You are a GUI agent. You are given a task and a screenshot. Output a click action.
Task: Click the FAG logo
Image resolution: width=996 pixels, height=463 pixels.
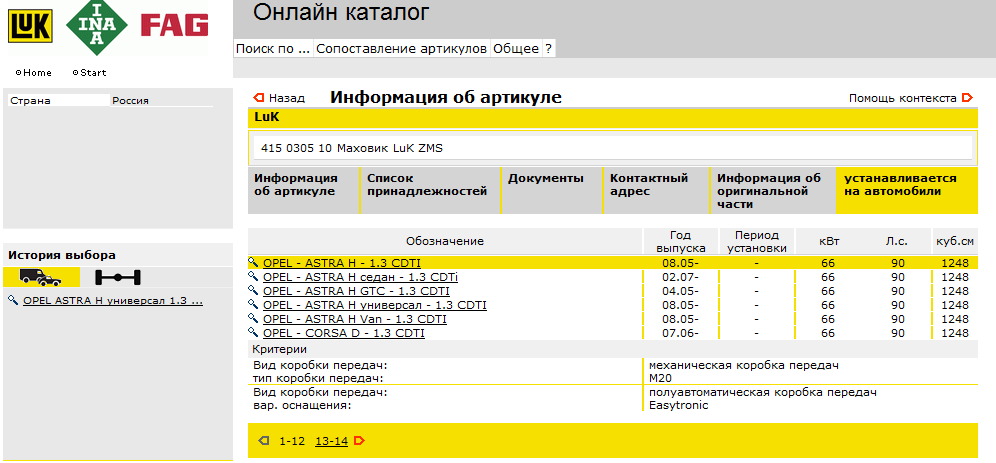click(x=174, y=25)
